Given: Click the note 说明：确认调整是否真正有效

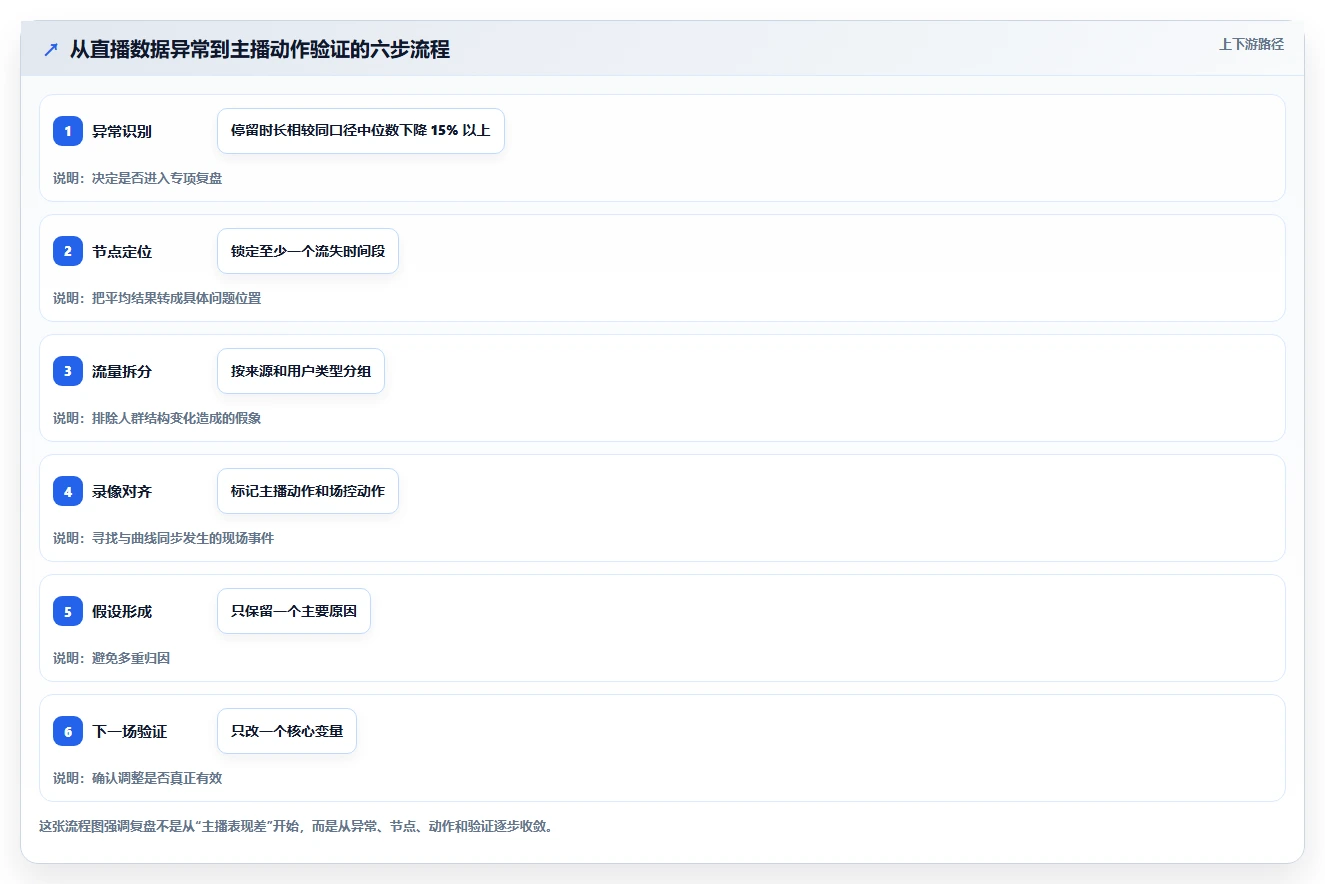Looking at the screenshot, I should (x=138, y=778).
